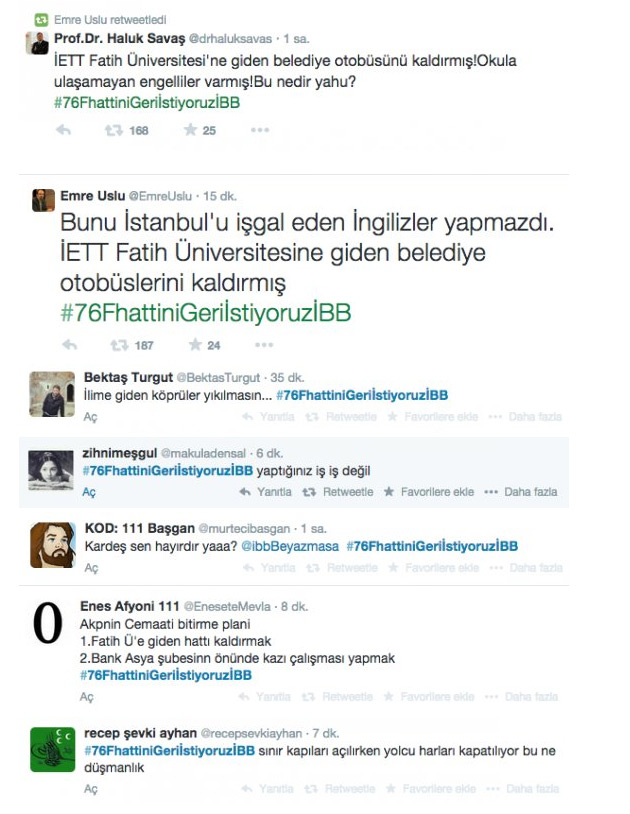Click Yanıtla on zihnimeşgul's tweet
Viewport: 630px width, 814px height.
[265, 492]
